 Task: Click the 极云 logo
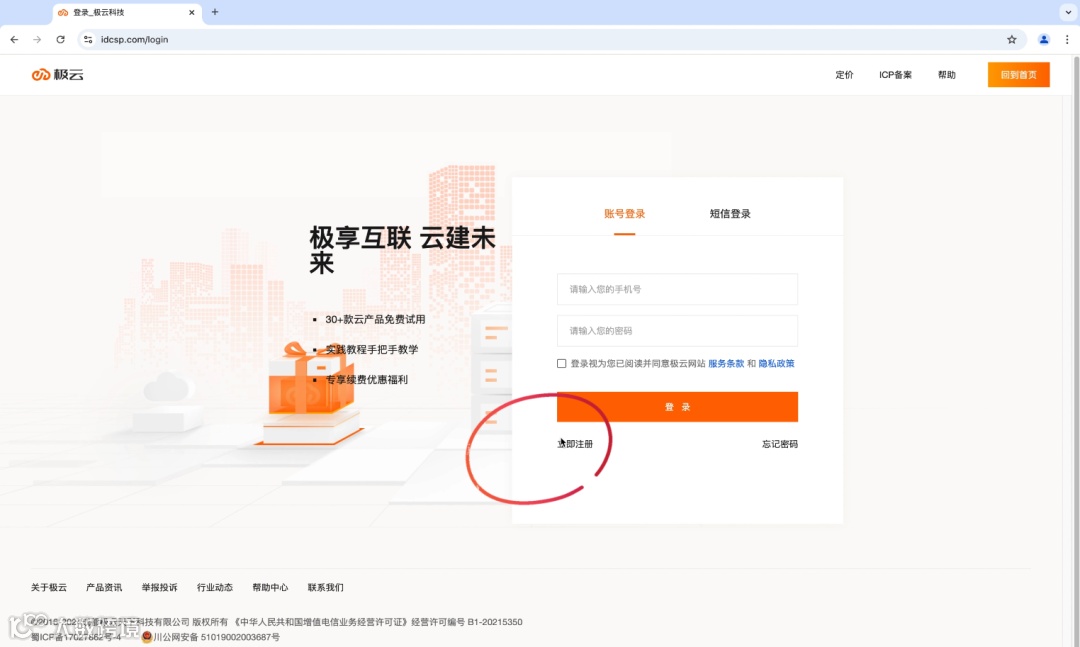(x=57, y=74)
